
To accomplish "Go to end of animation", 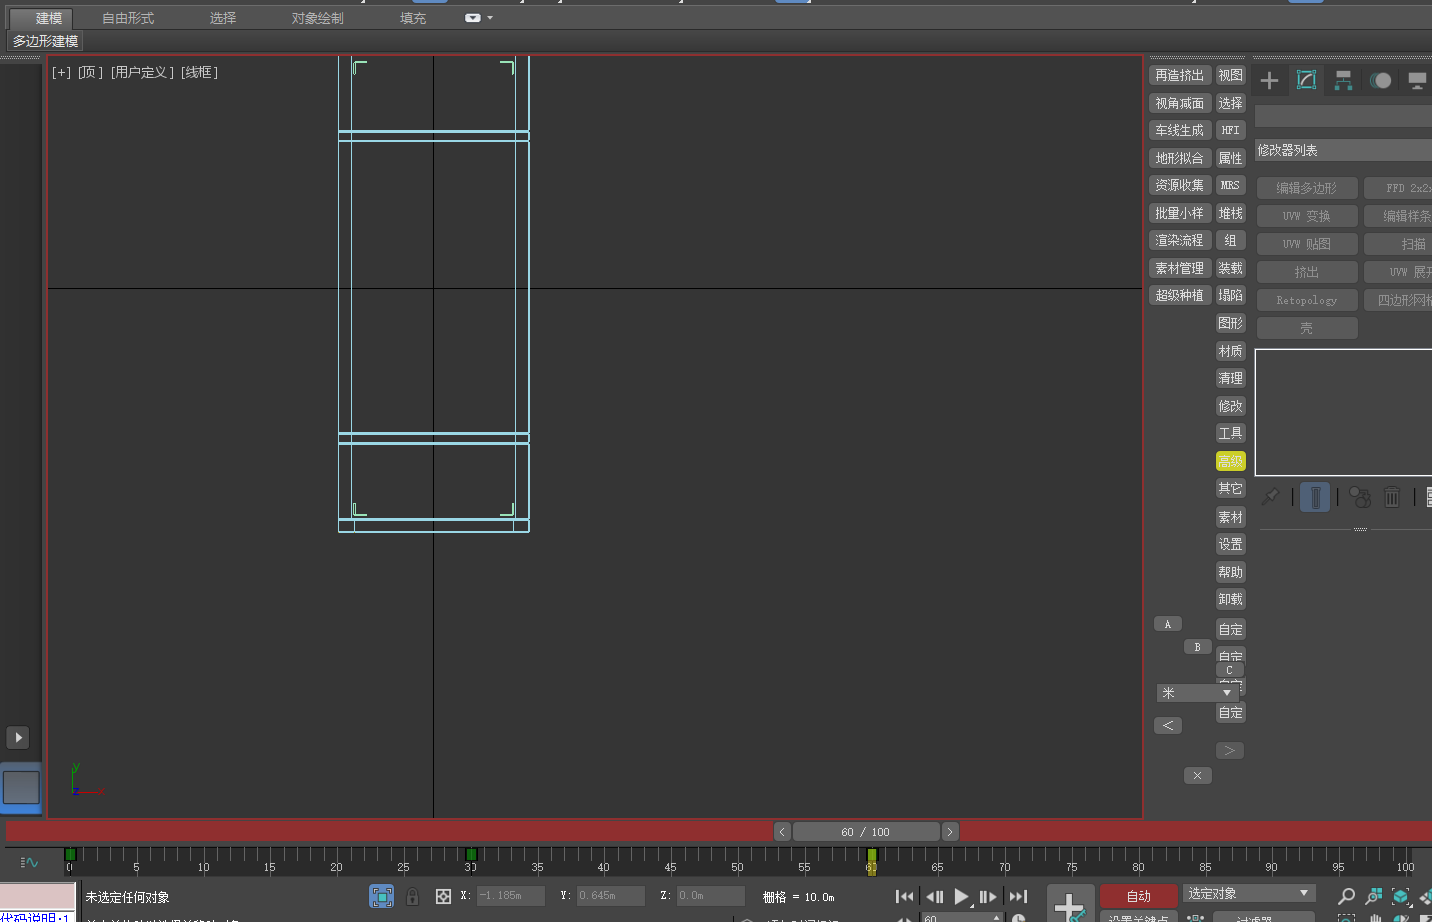I will click(x=1018, y=897).
